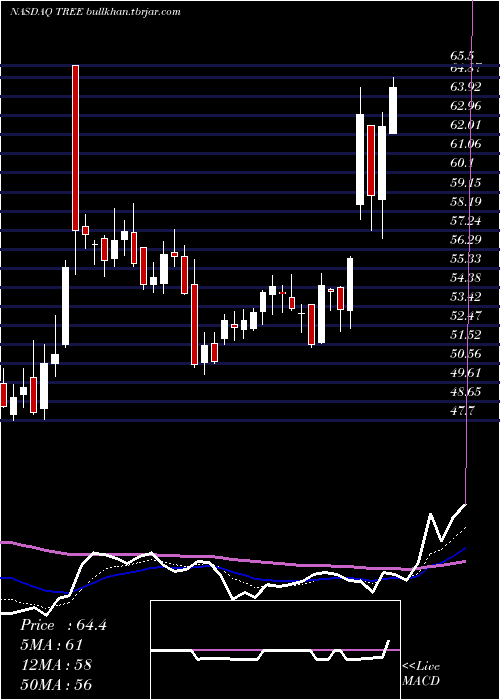Screen dimensions: 500x700
Task: Click the 54.38 price axis label
Action: 466,278
